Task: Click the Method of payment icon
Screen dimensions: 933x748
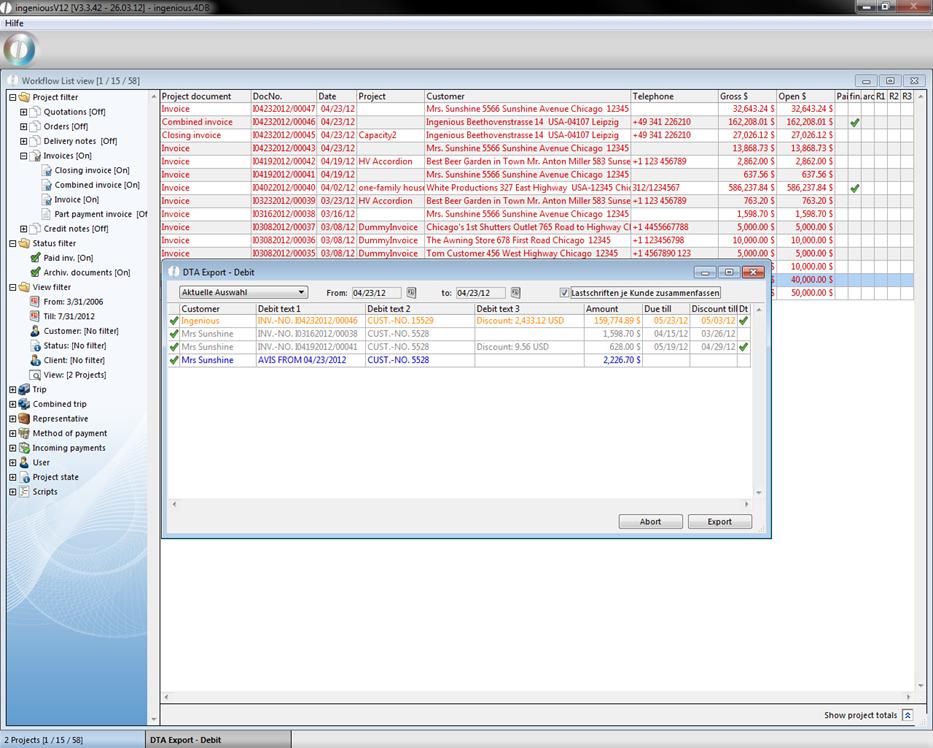Action: [x=24, y=433]
